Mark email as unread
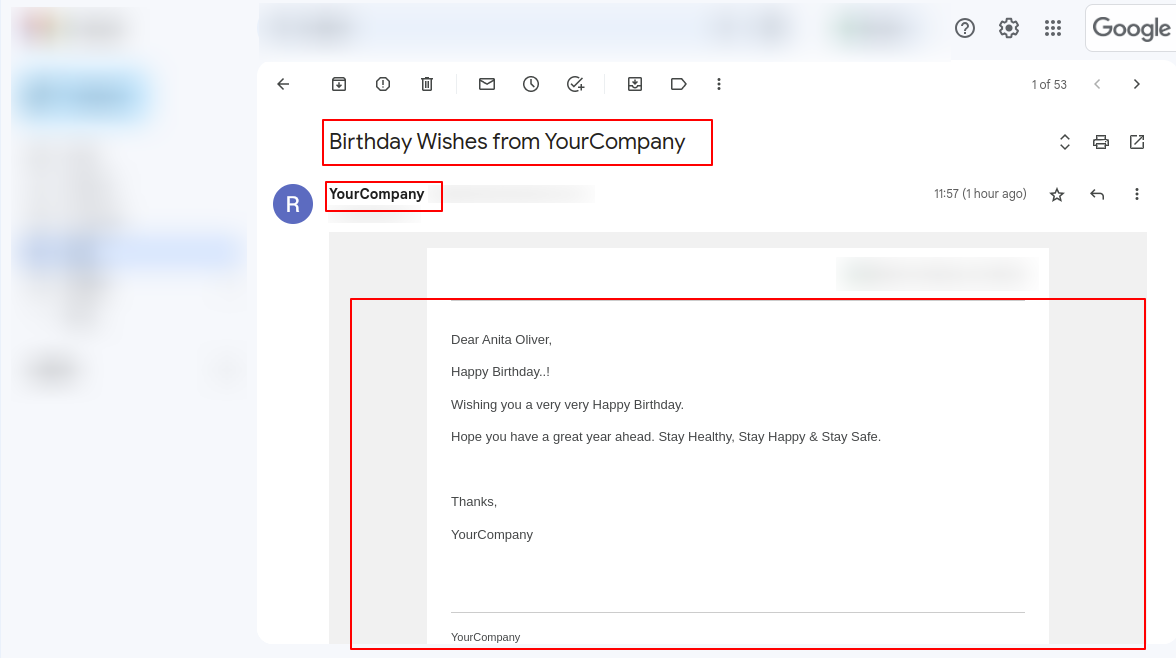Image resolution: width=1176 pixels, height=658 pixels. point(487,84)
